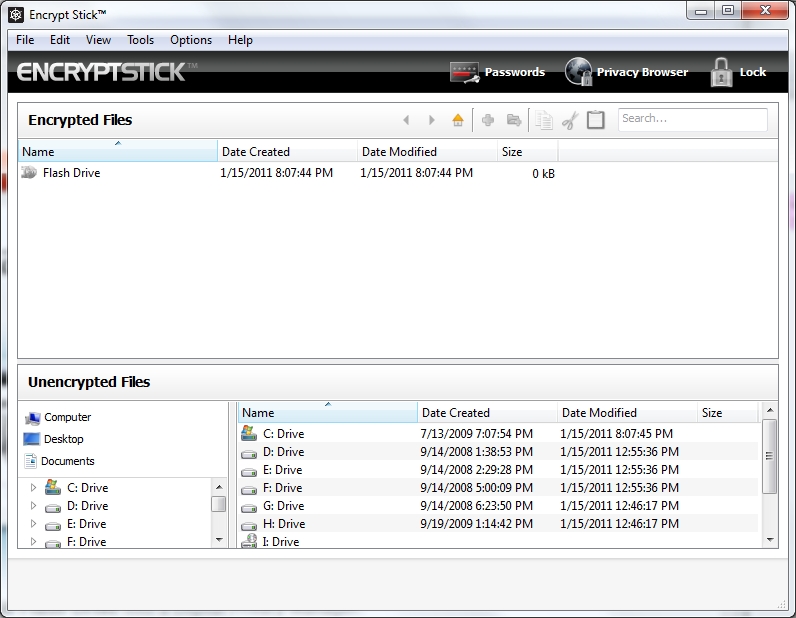Click the Privacy Browser label
The height and width of the screenshot is (618, 796).
642,72
